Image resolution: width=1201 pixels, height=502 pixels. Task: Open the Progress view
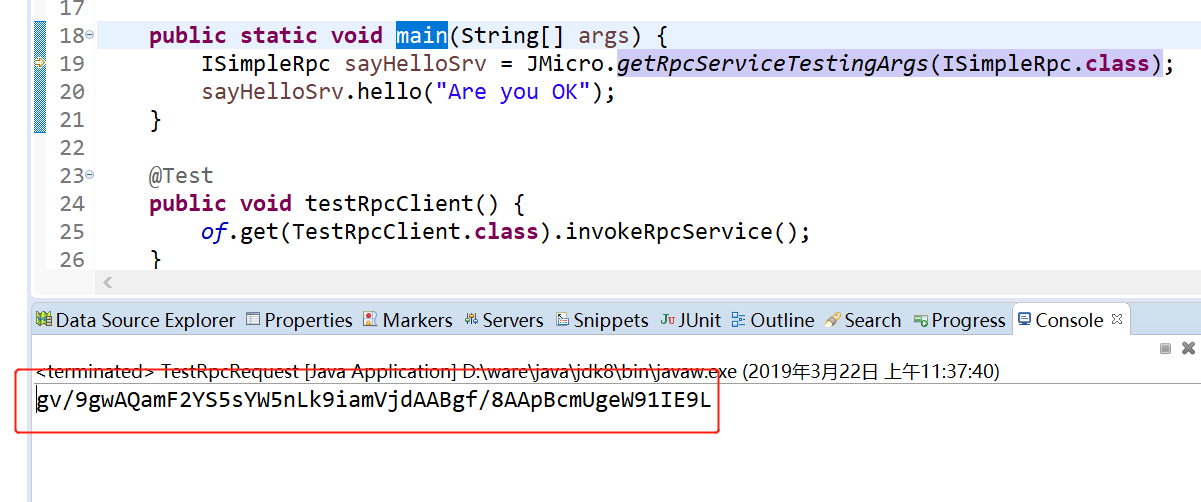[x=968, y=320]
